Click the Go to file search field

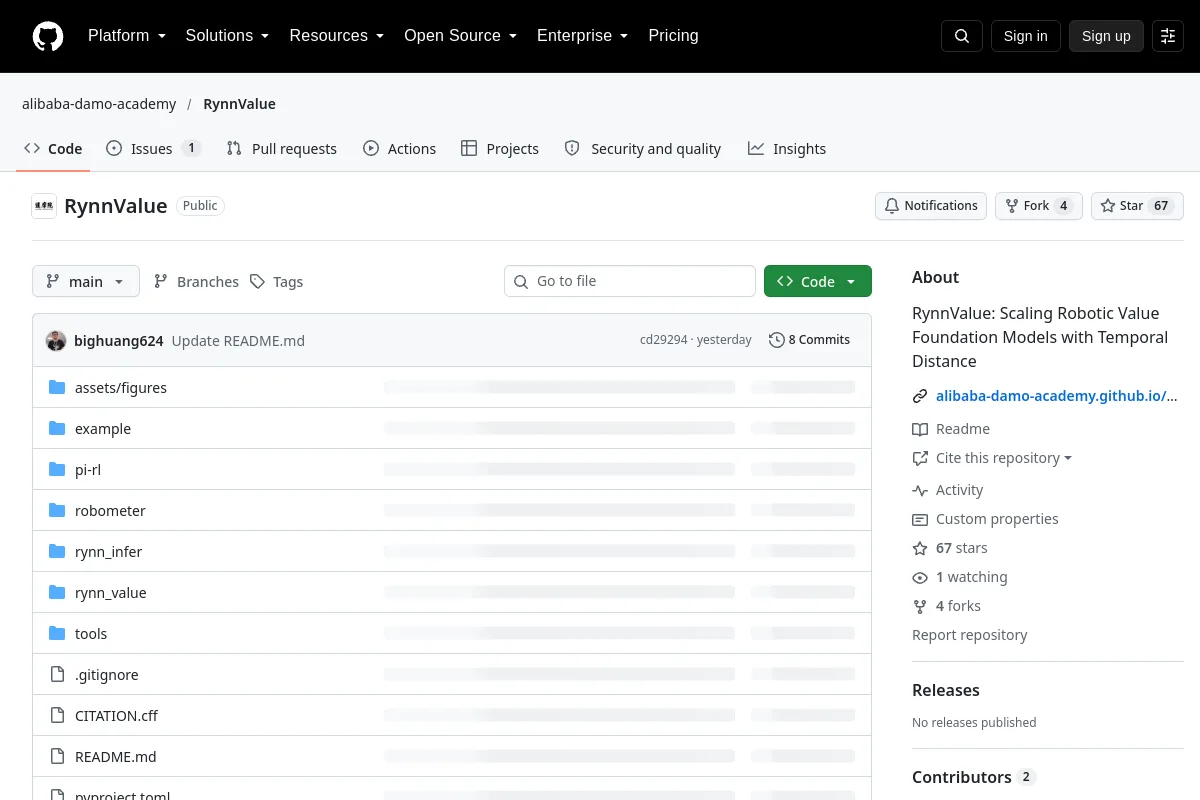click(x=630, y=281)
